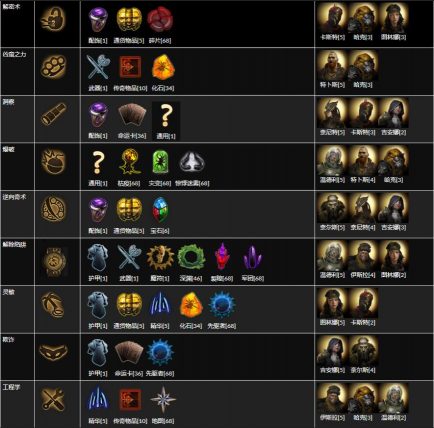
Task: Click the green bestiary jar reward icon
Action: (160, 162)
